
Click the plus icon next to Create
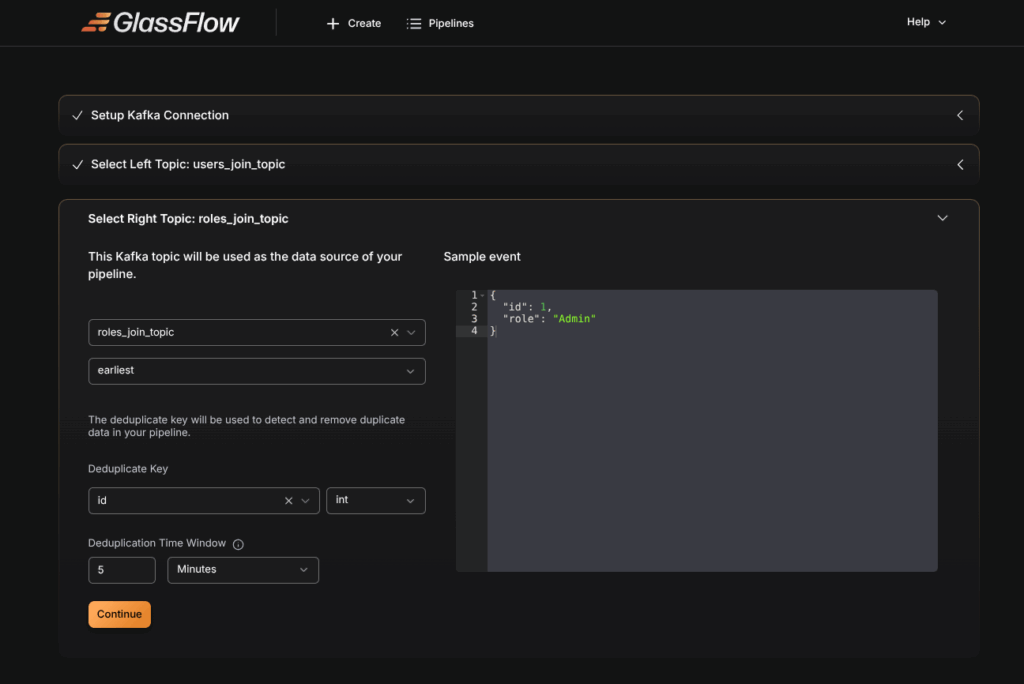click(x=333, y=23)
